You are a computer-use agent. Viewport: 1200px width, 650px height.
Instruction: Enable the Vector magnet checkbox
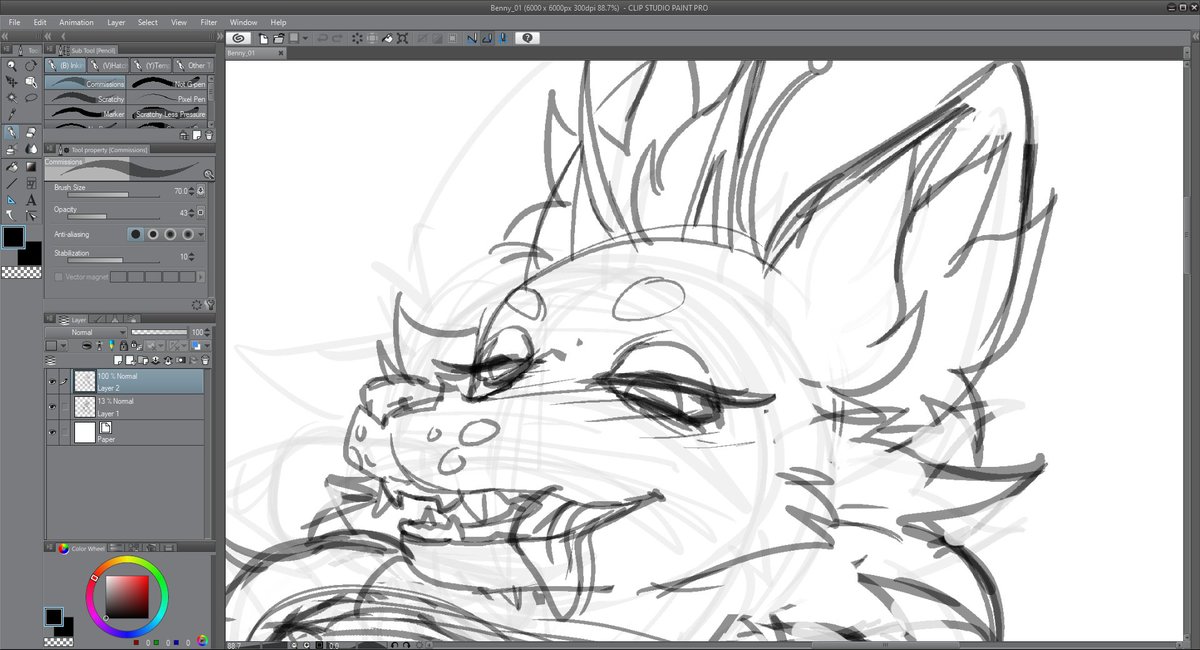click(x=59, y=277)
